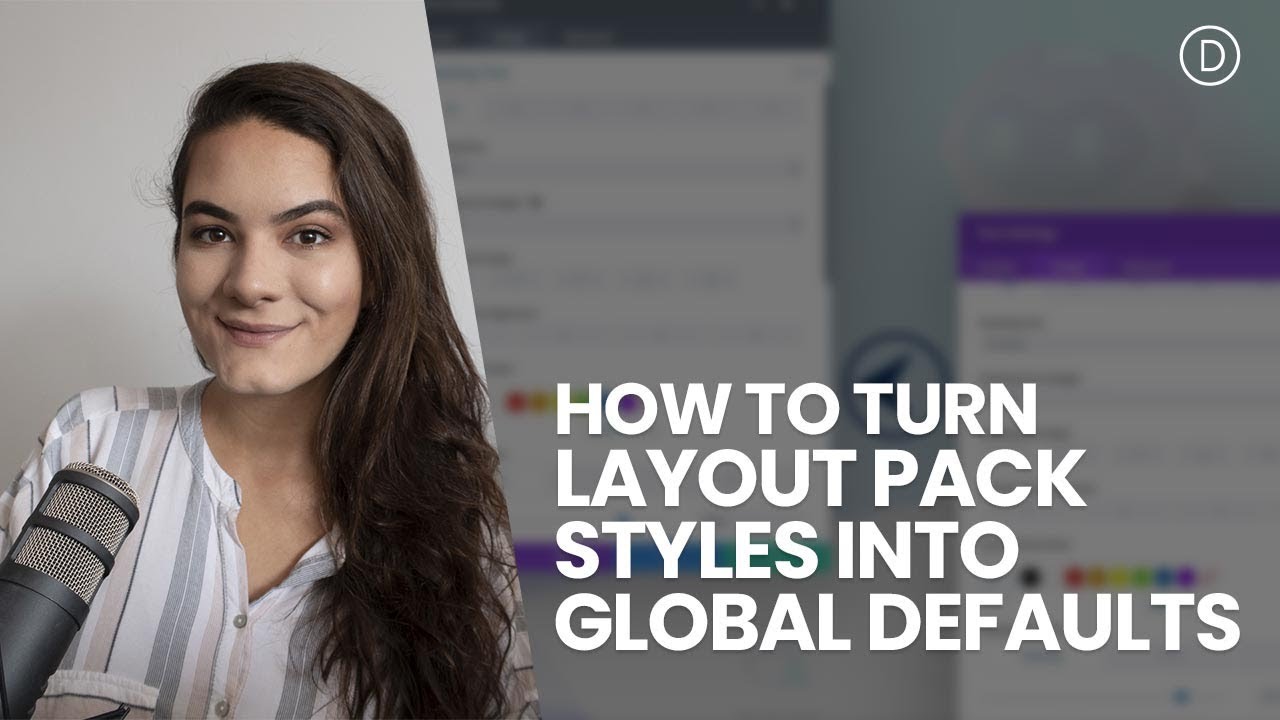Click the "HOW TO TURN" title line
The height and width of the screenshot is (720, 1280).
(797, 411)
